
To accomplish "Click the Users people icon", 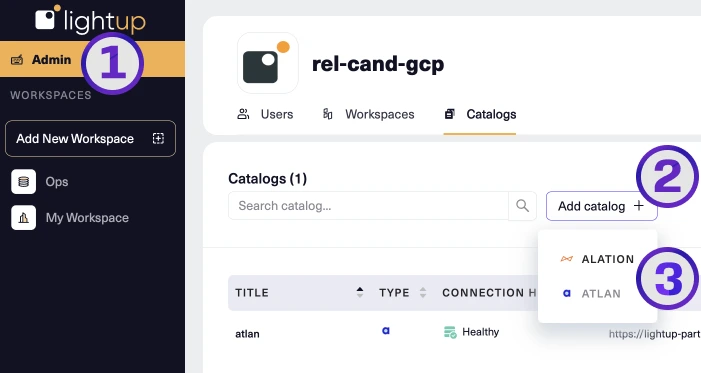I will coord(243,114).
